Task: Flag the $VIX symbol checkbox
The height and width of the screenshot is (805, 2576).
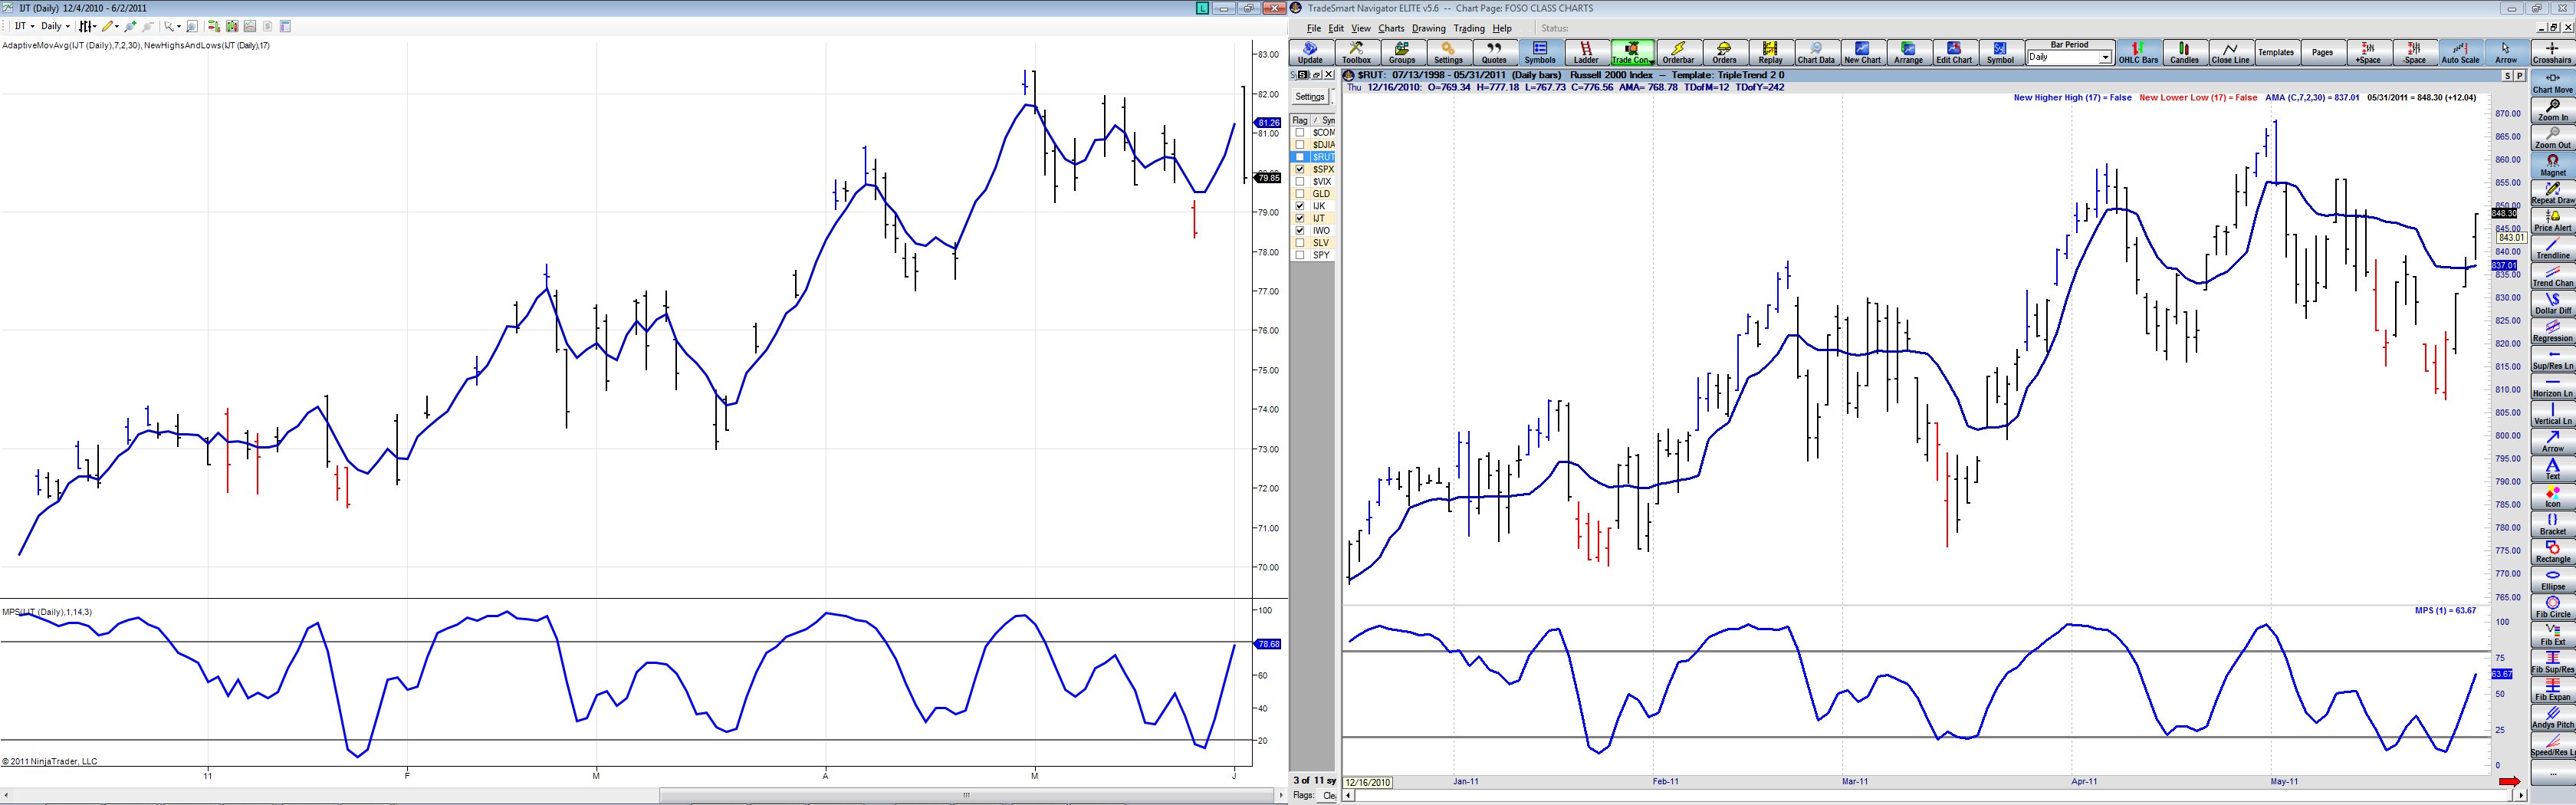Action: tap(1300, 181)
